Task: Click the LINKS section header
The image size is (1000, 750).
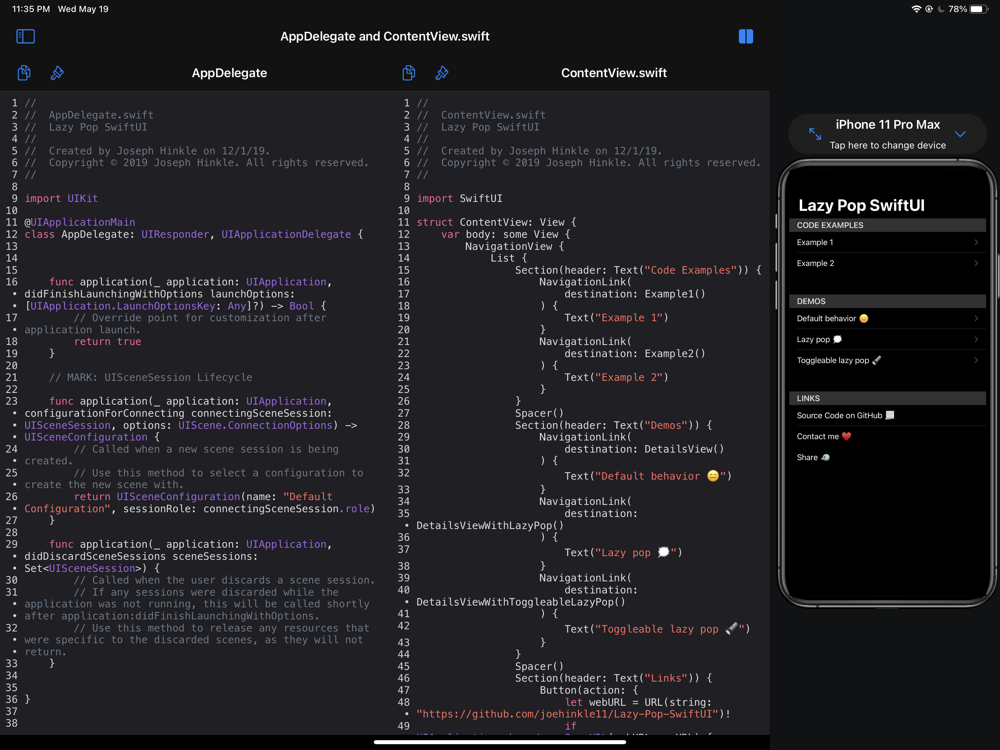Action: (x=887, y=398)
